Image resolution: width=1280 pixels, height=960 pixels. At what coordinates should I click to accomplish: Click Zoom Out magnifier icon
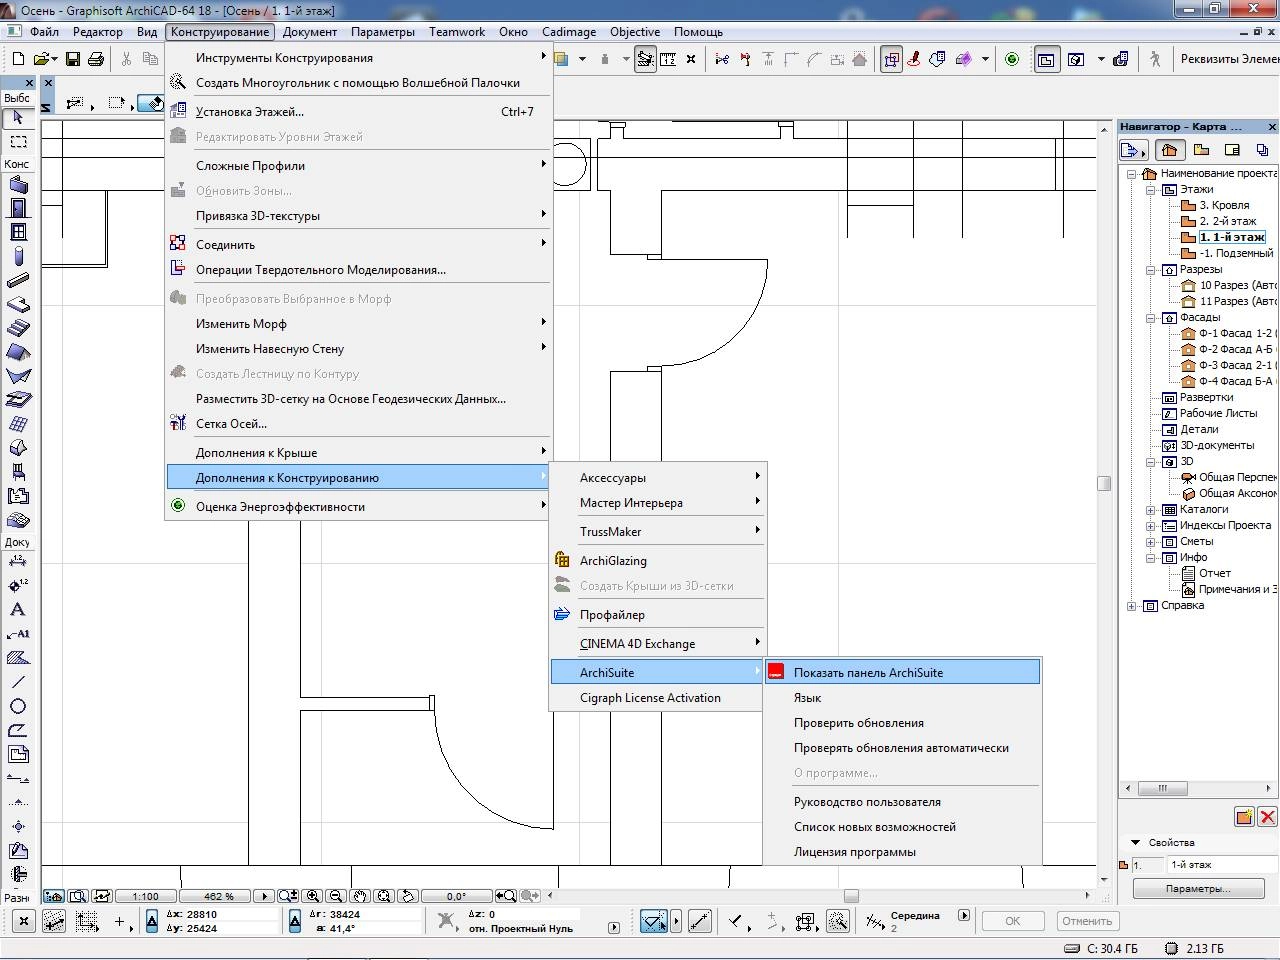tap(336, 897)
